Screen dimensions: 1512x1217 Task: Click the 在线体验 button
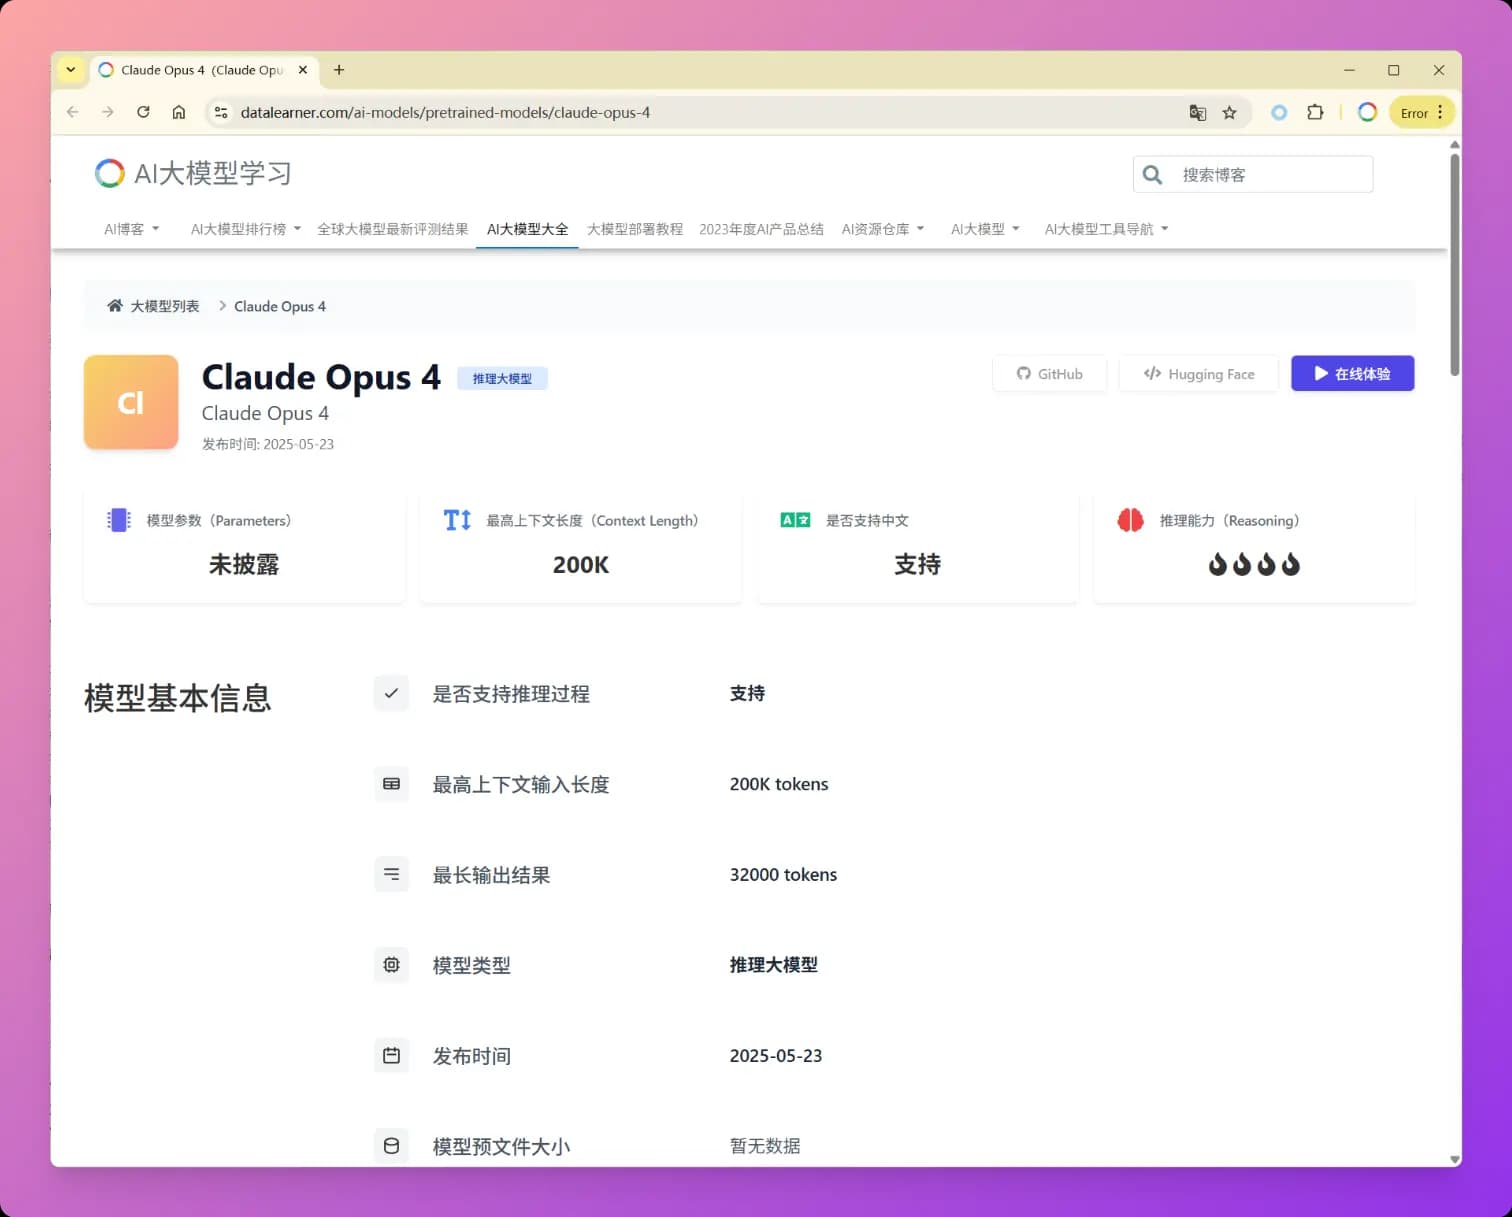1352,373
